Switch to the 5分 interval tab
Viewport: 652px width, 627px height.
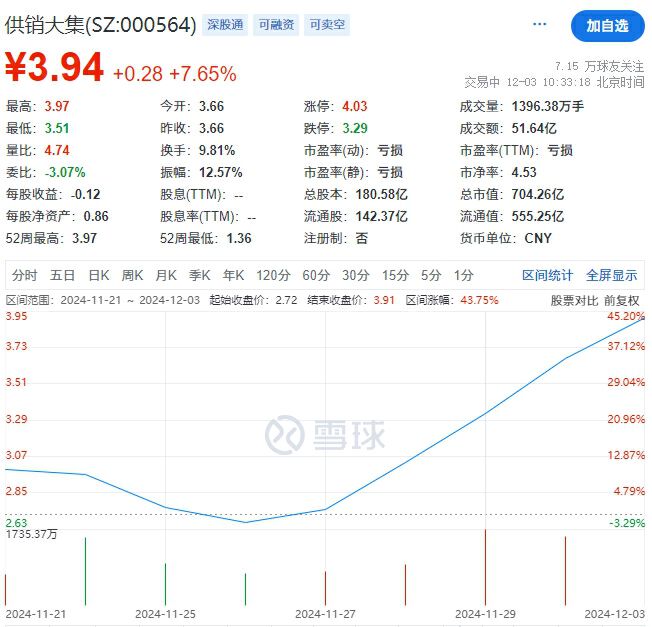tap(431, 275)
